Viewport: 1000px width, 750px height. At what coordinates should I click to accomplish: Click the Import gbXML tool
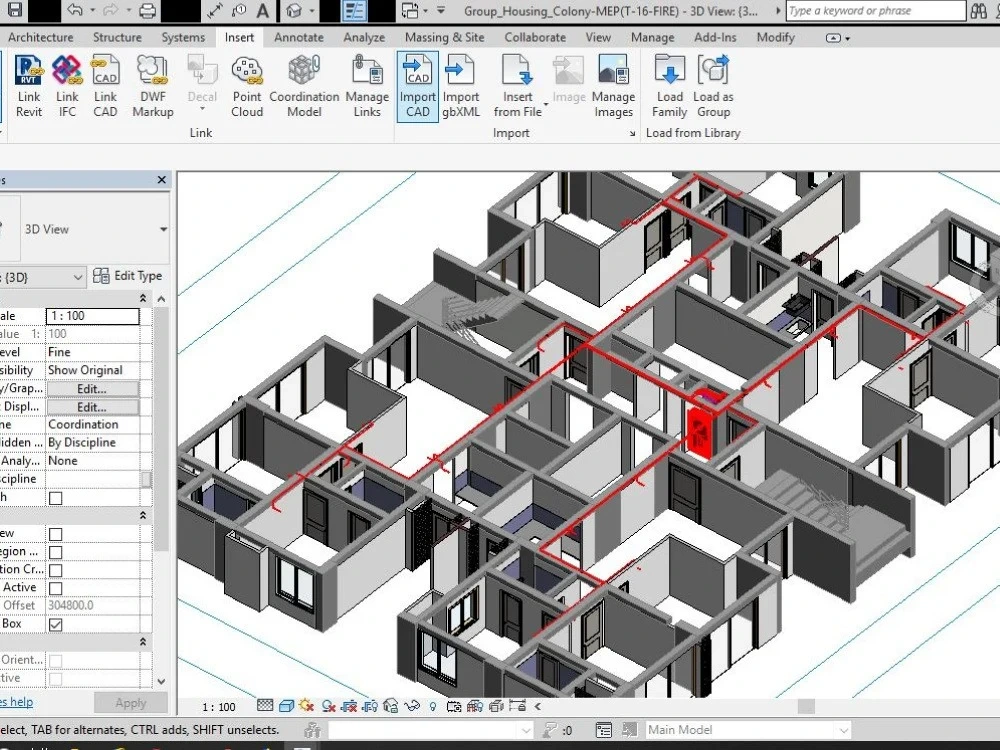click(x=460, y=87)
